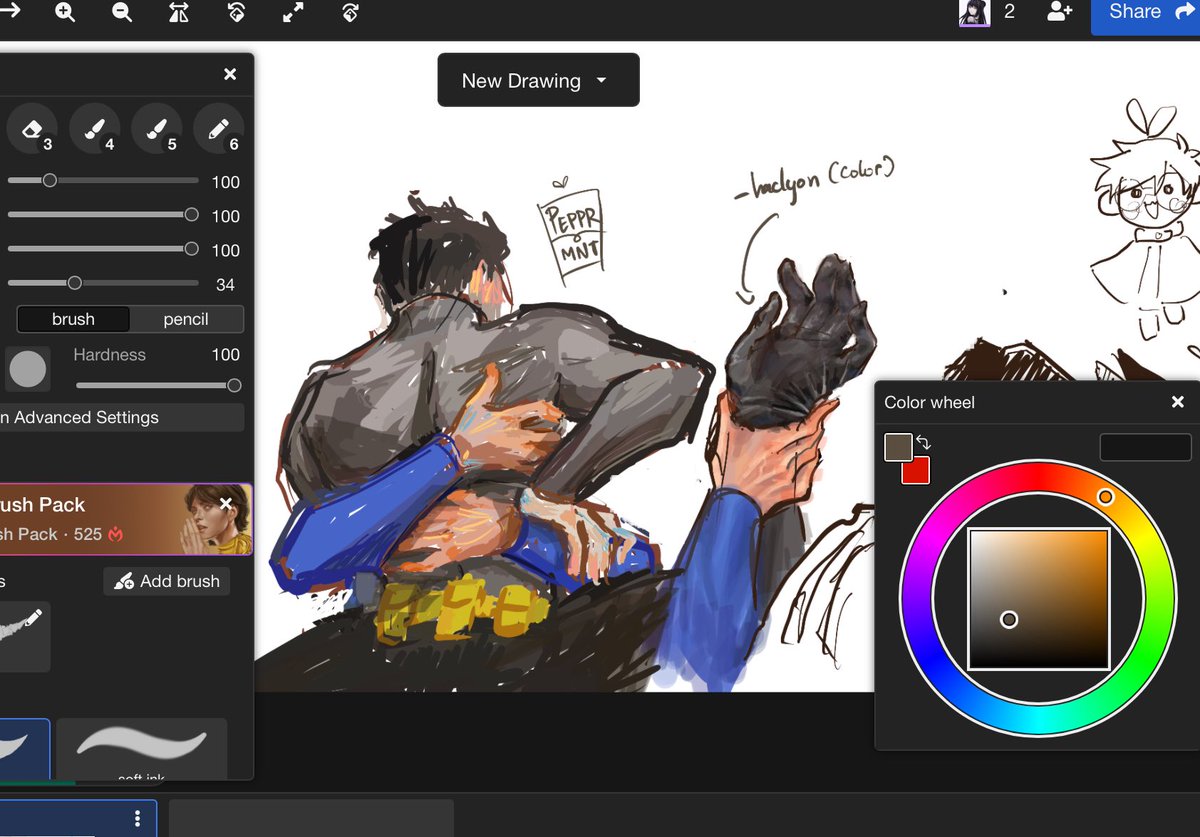This screenshot has width=1200, height=837.
Task: Click the Color wheel panel title
Action: tap(929, 402)
